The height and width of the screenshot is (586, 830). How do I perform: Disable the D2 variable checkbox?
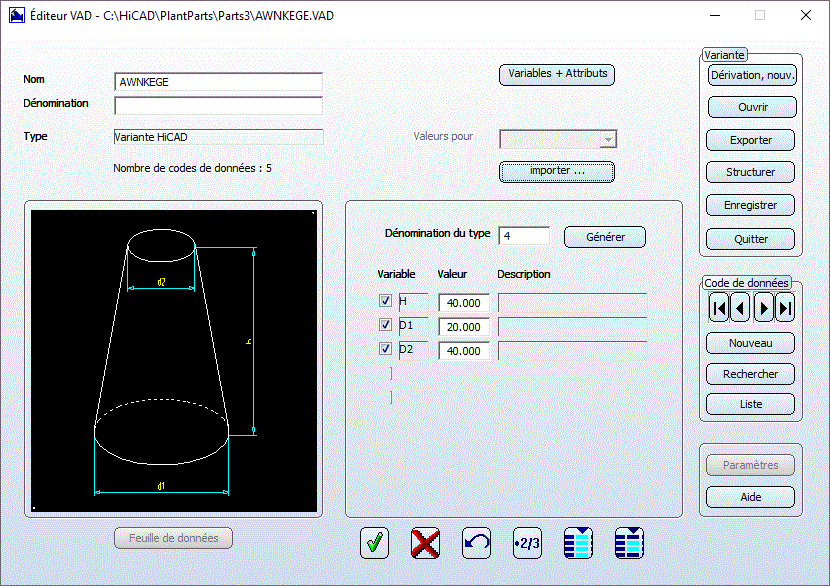coord(385,349)
